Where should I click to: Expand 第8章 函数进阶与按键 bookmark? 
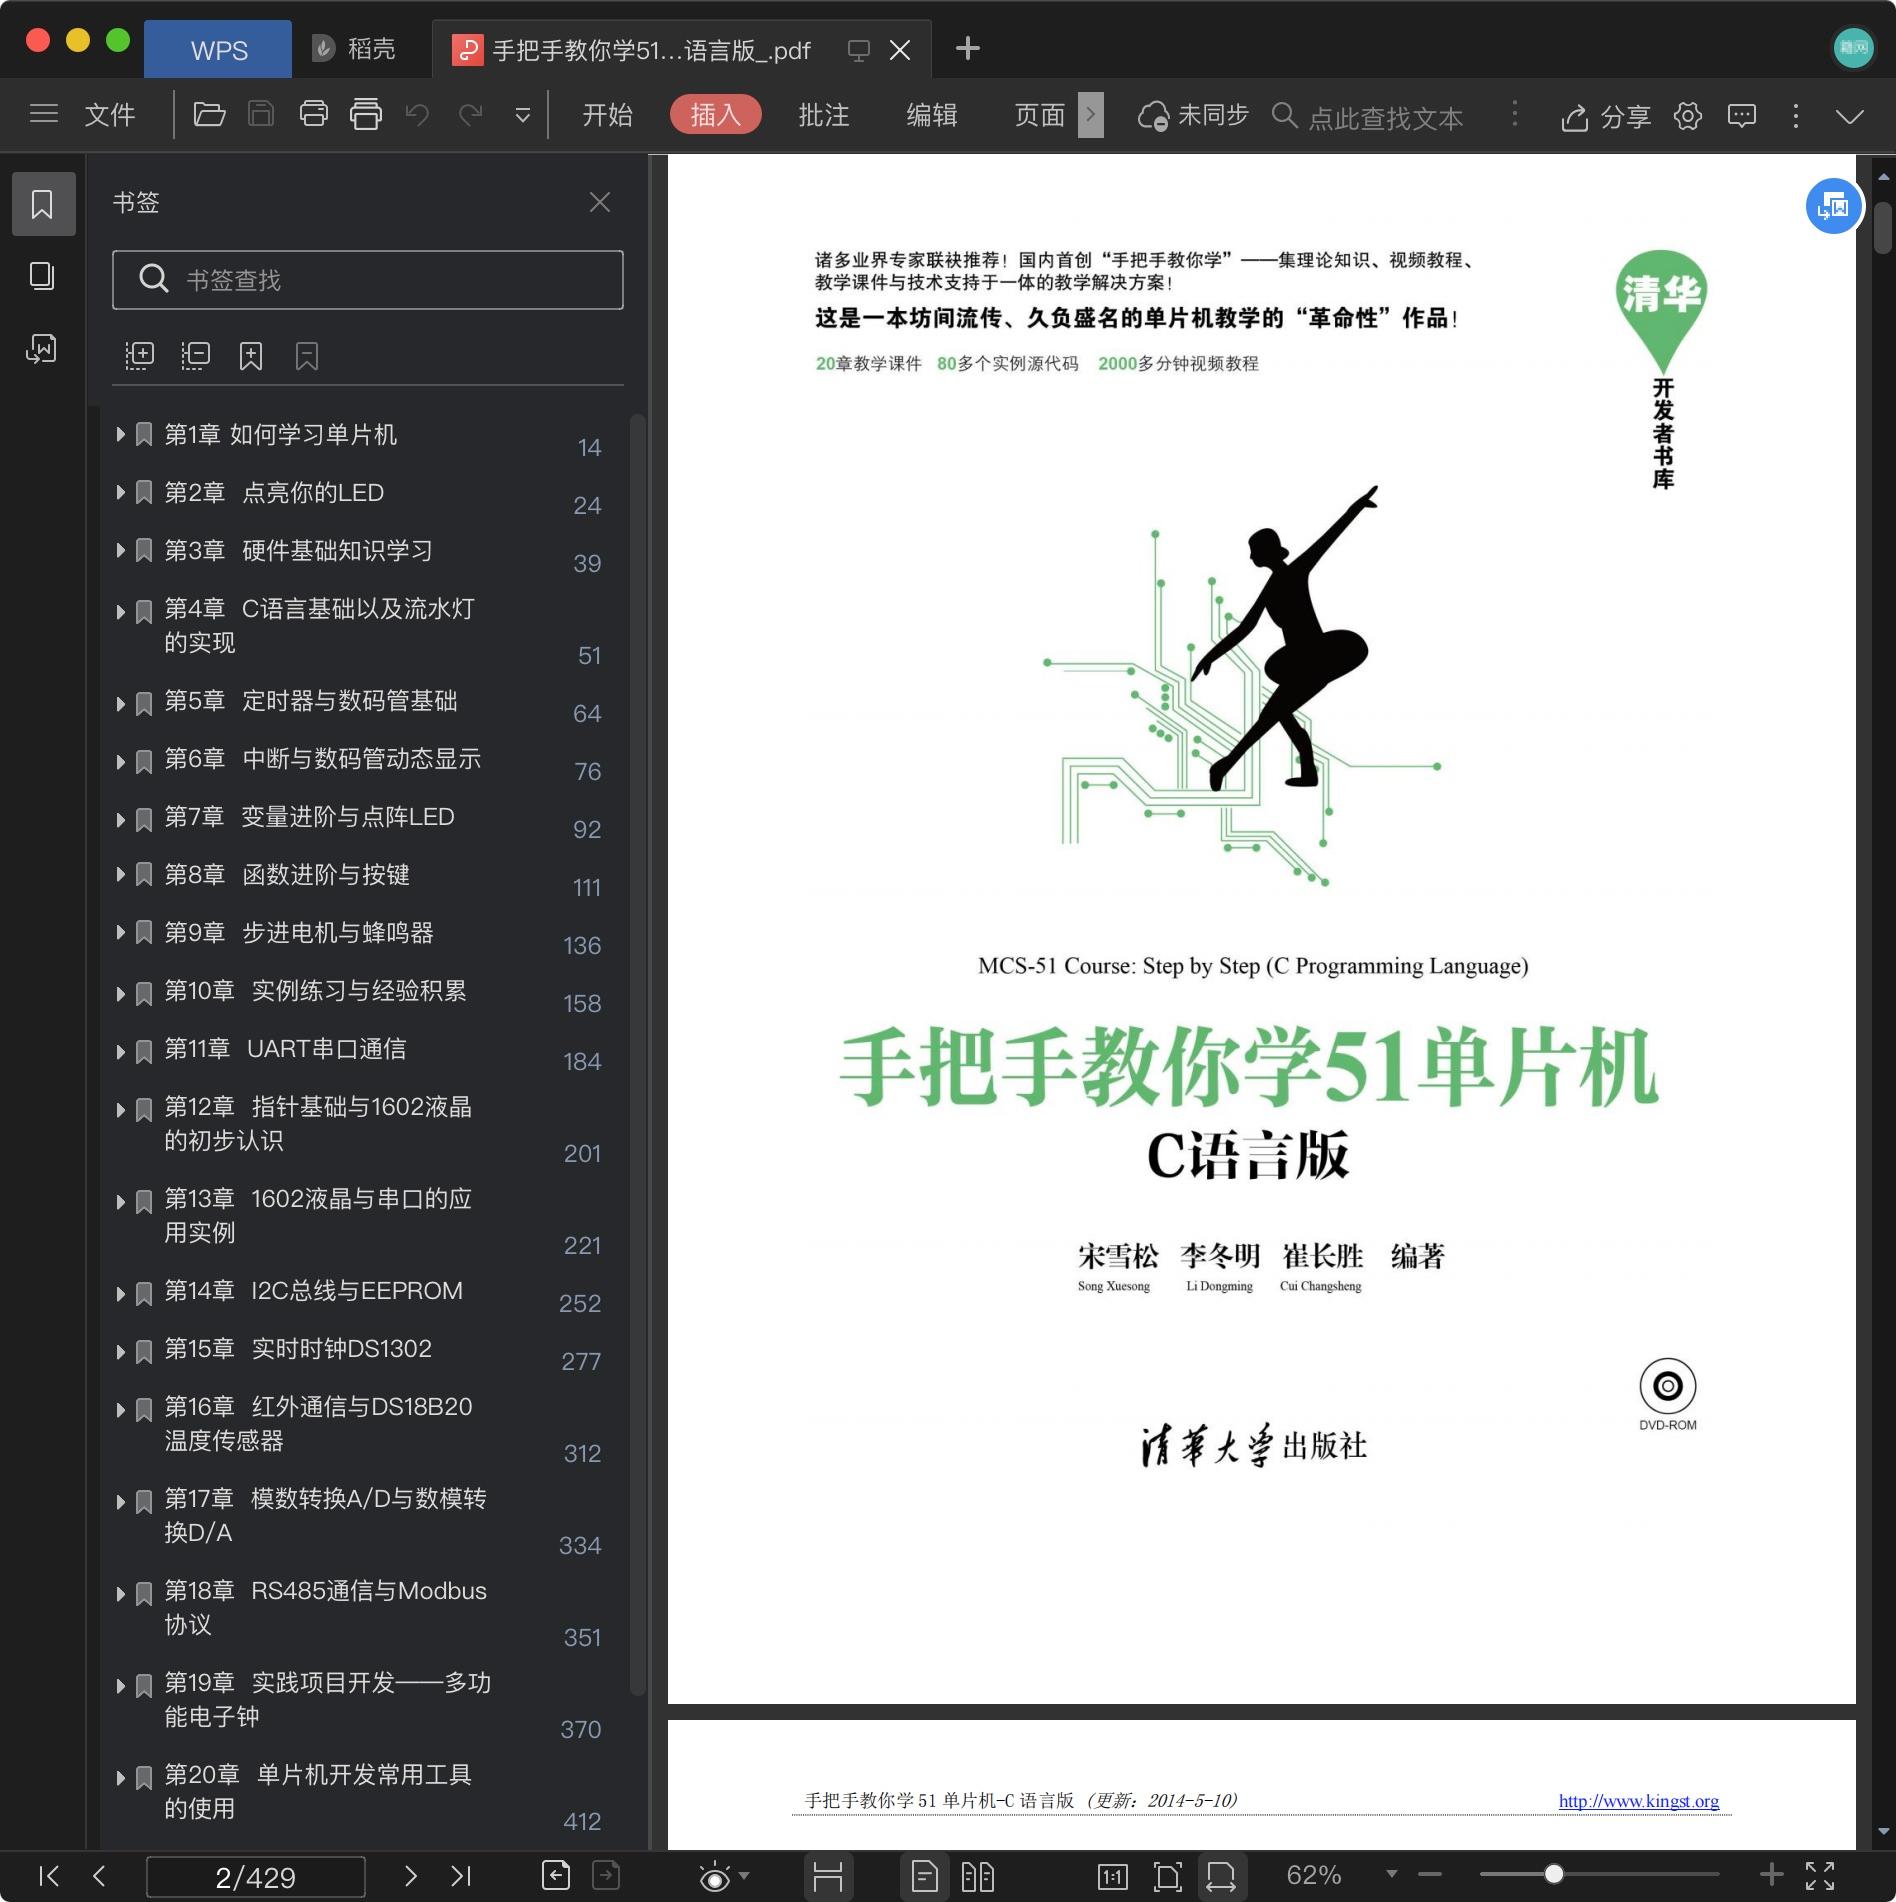pos(120,874)
